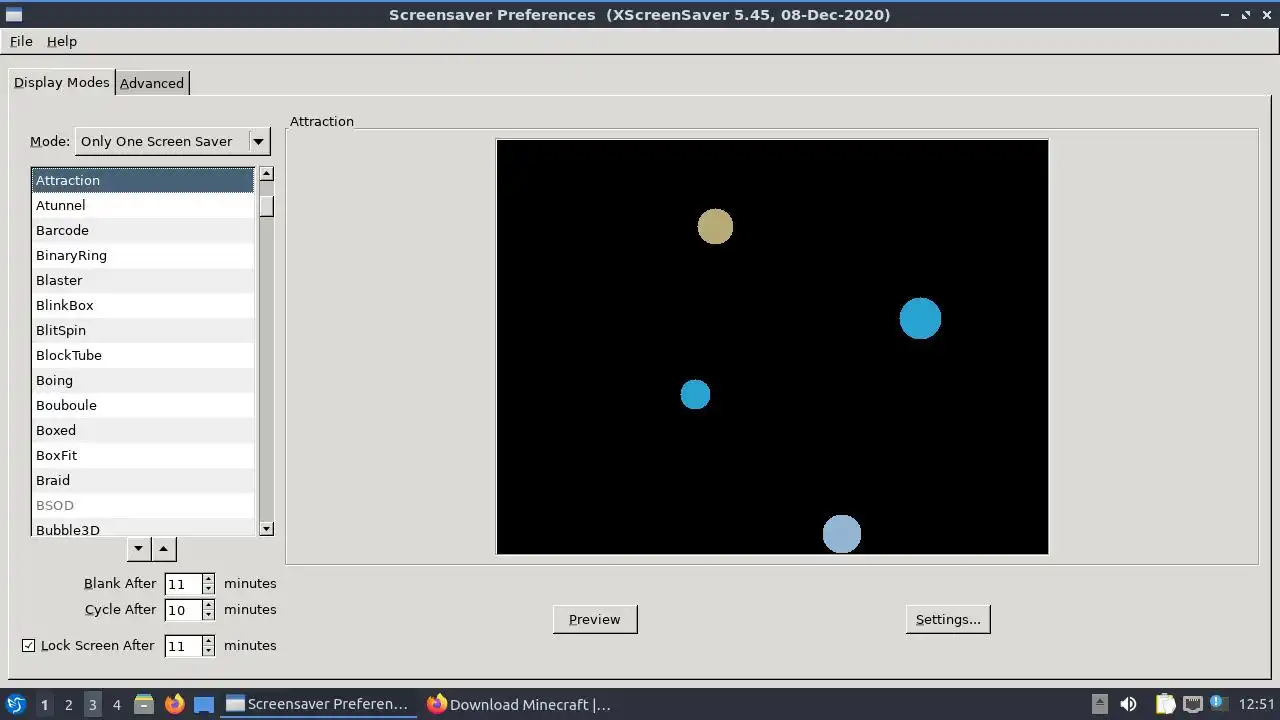
Task: Decrease the Cycle After minutes value
Action: point(208,615)
